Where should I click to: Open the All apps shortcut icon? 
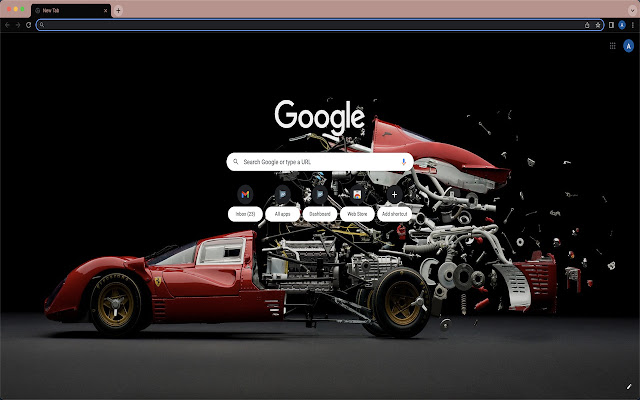pyautogui.click(x=282, y=194)
